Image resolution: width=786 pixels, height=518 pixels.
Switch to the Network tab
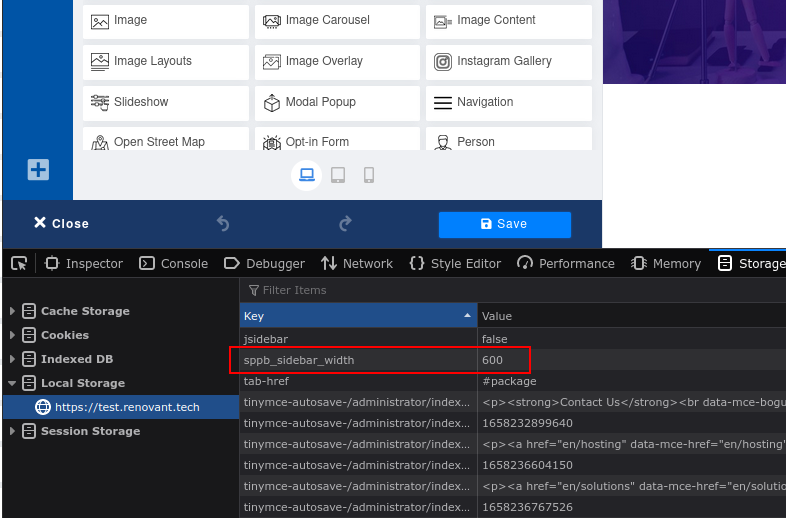[x=357, y=263]
